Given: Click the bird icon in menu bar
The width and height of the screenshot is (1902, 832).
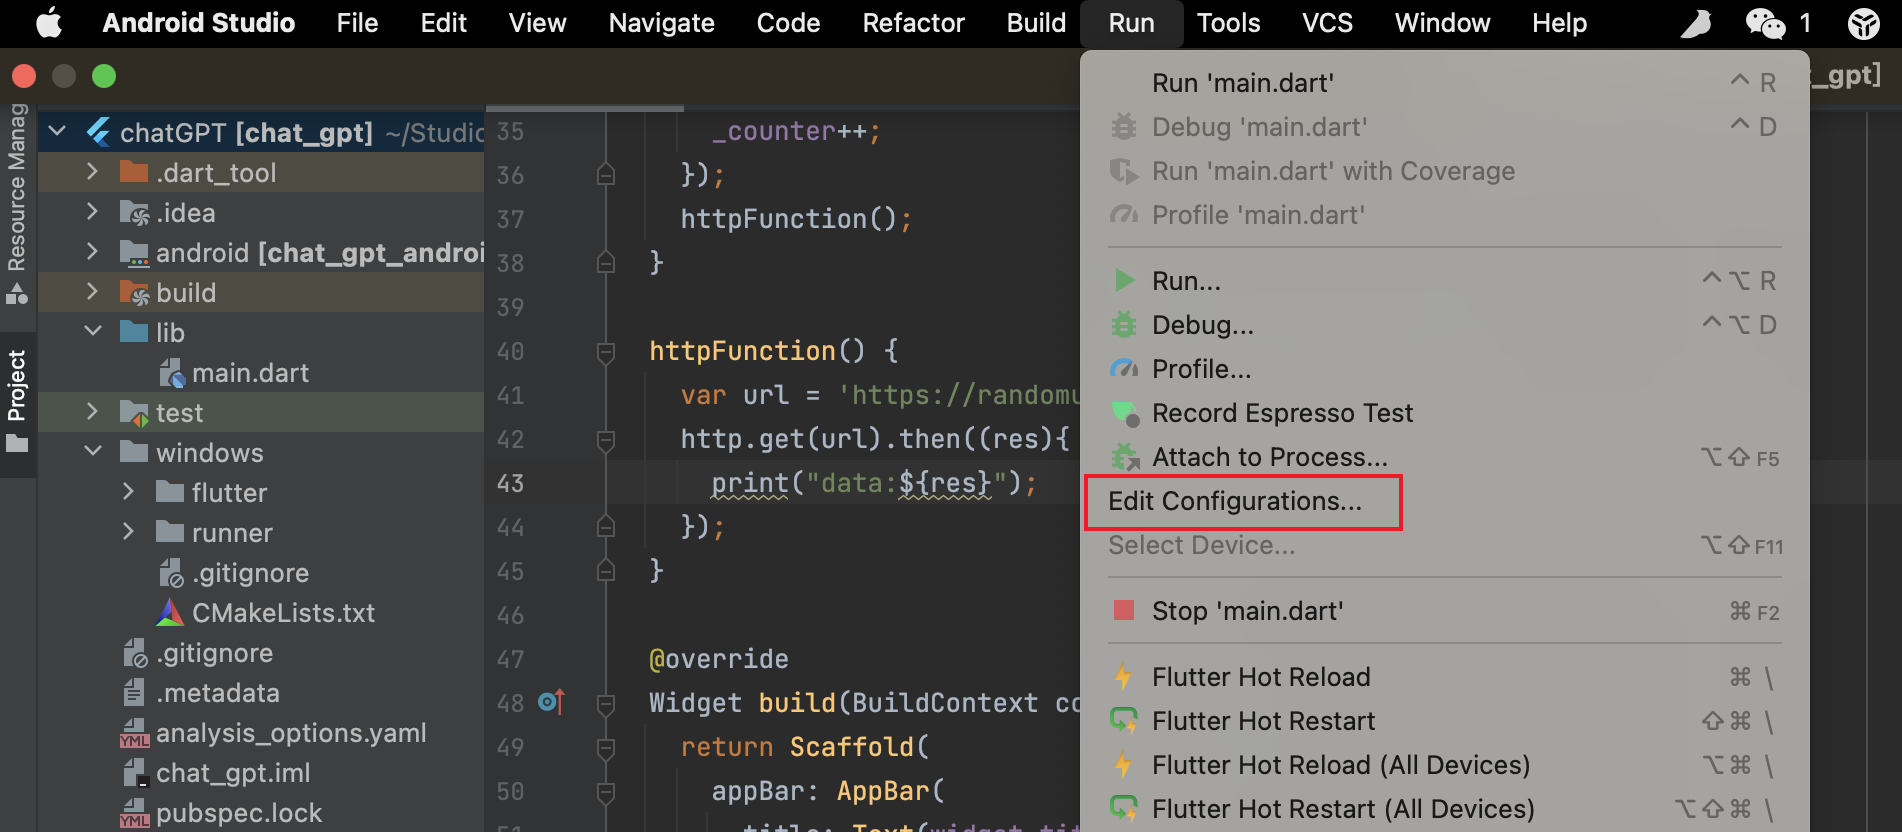Looking at the screenshot, I should click(x=1696, y=23).
